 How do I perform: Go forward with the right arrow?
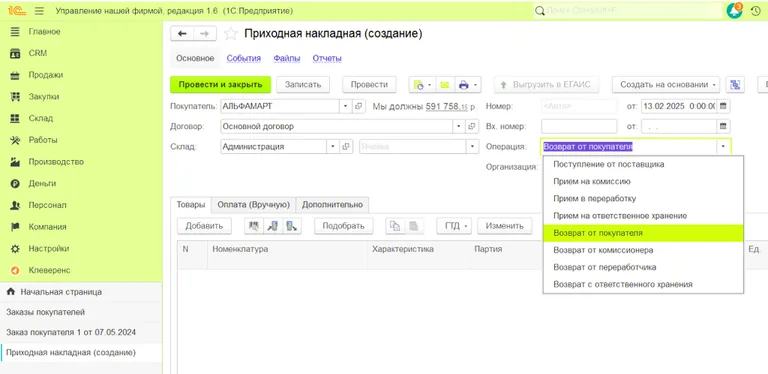205,33
